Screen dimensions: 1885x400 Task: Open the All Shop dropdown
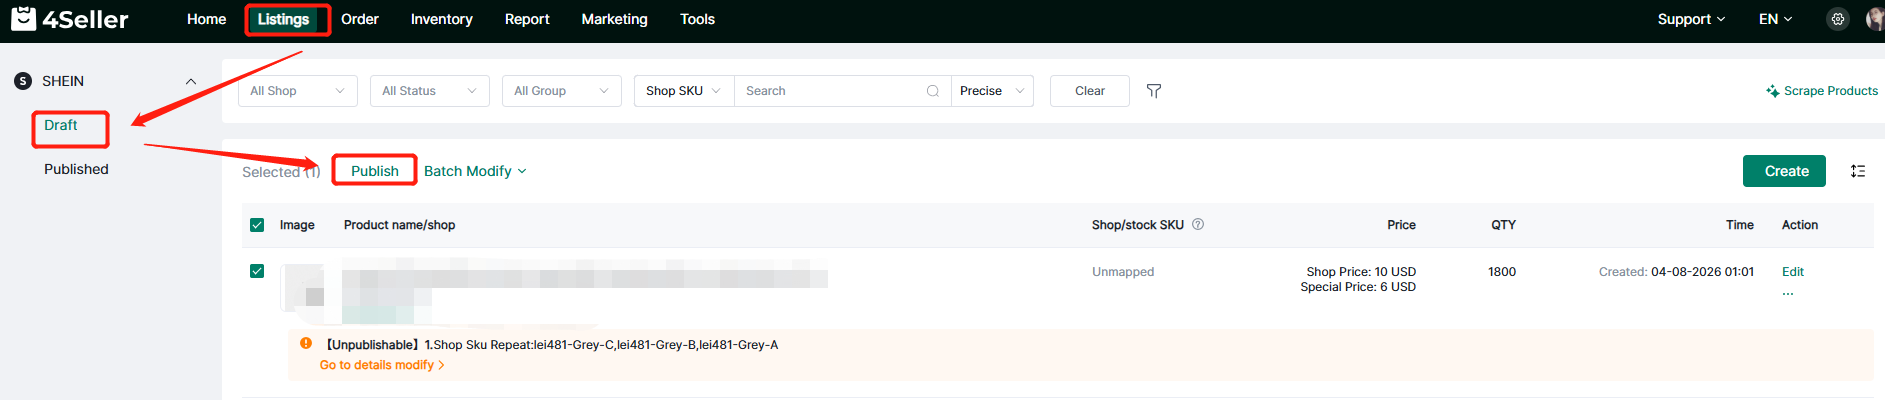(x=297, y=91)
